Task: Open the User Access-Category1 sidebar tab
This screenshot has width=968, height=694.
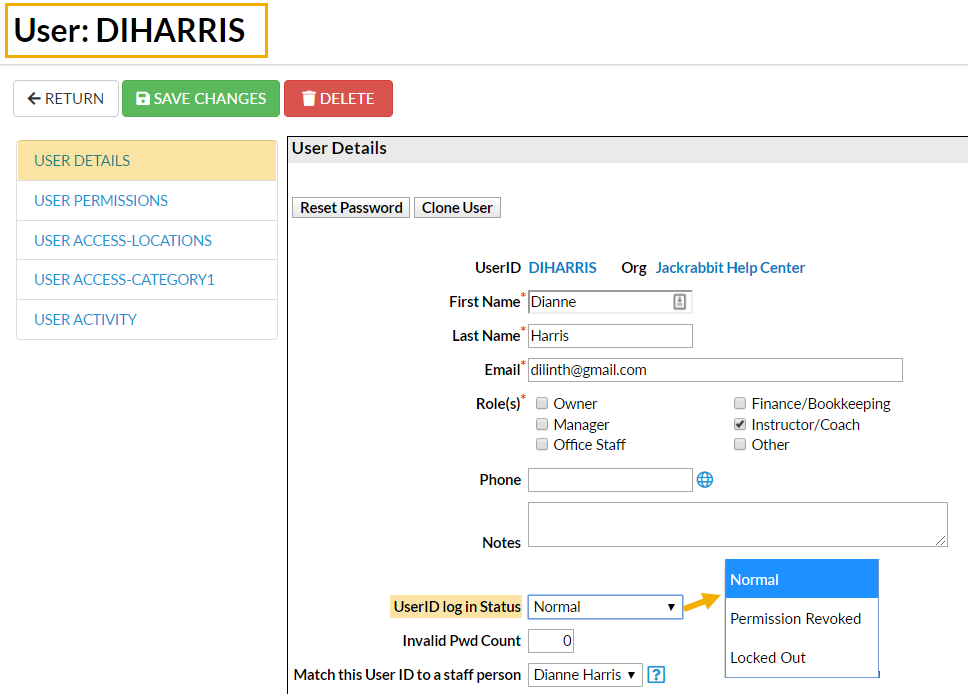Action: click(x=147, y=280)
